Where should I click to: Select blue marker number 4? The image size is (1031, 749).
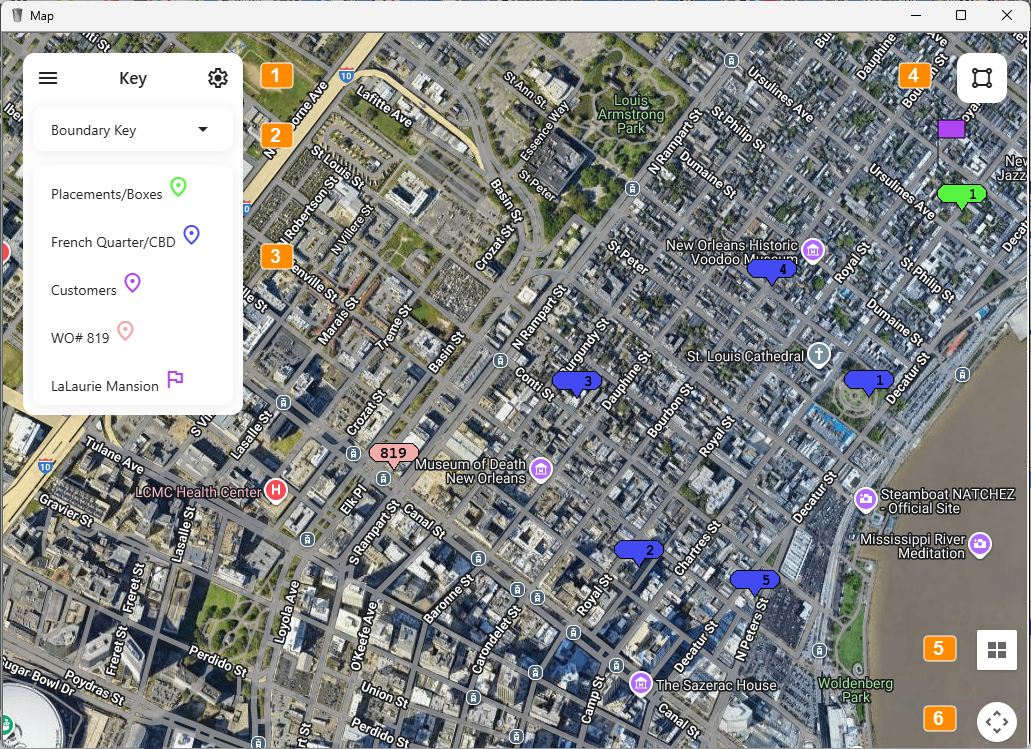tap(772, 269)
